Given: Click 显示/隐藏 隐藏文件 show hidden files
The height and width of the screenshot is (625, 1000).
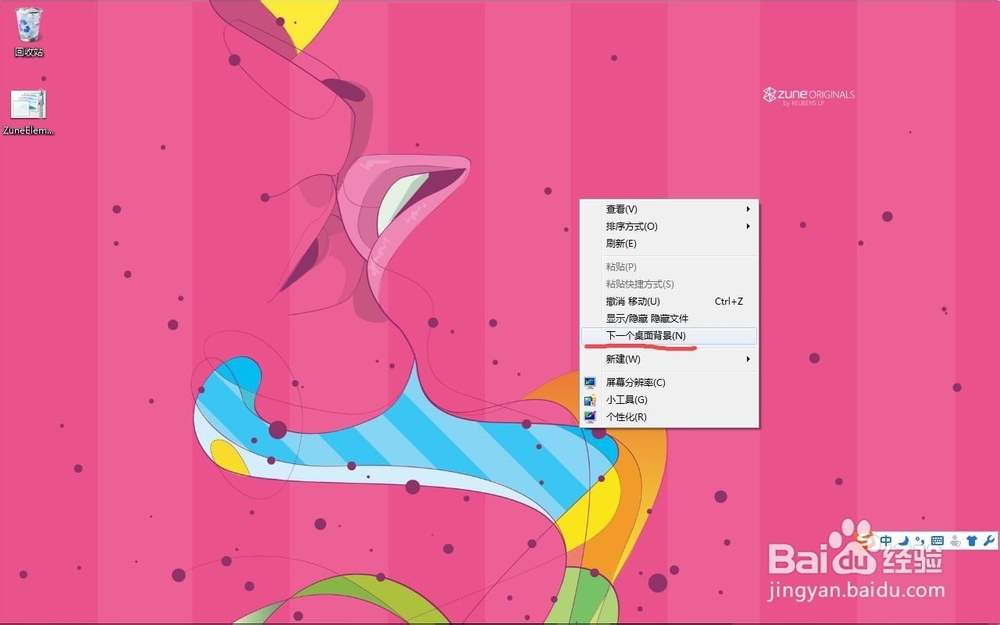Looking at the screenshot, I should pos(650,317).
